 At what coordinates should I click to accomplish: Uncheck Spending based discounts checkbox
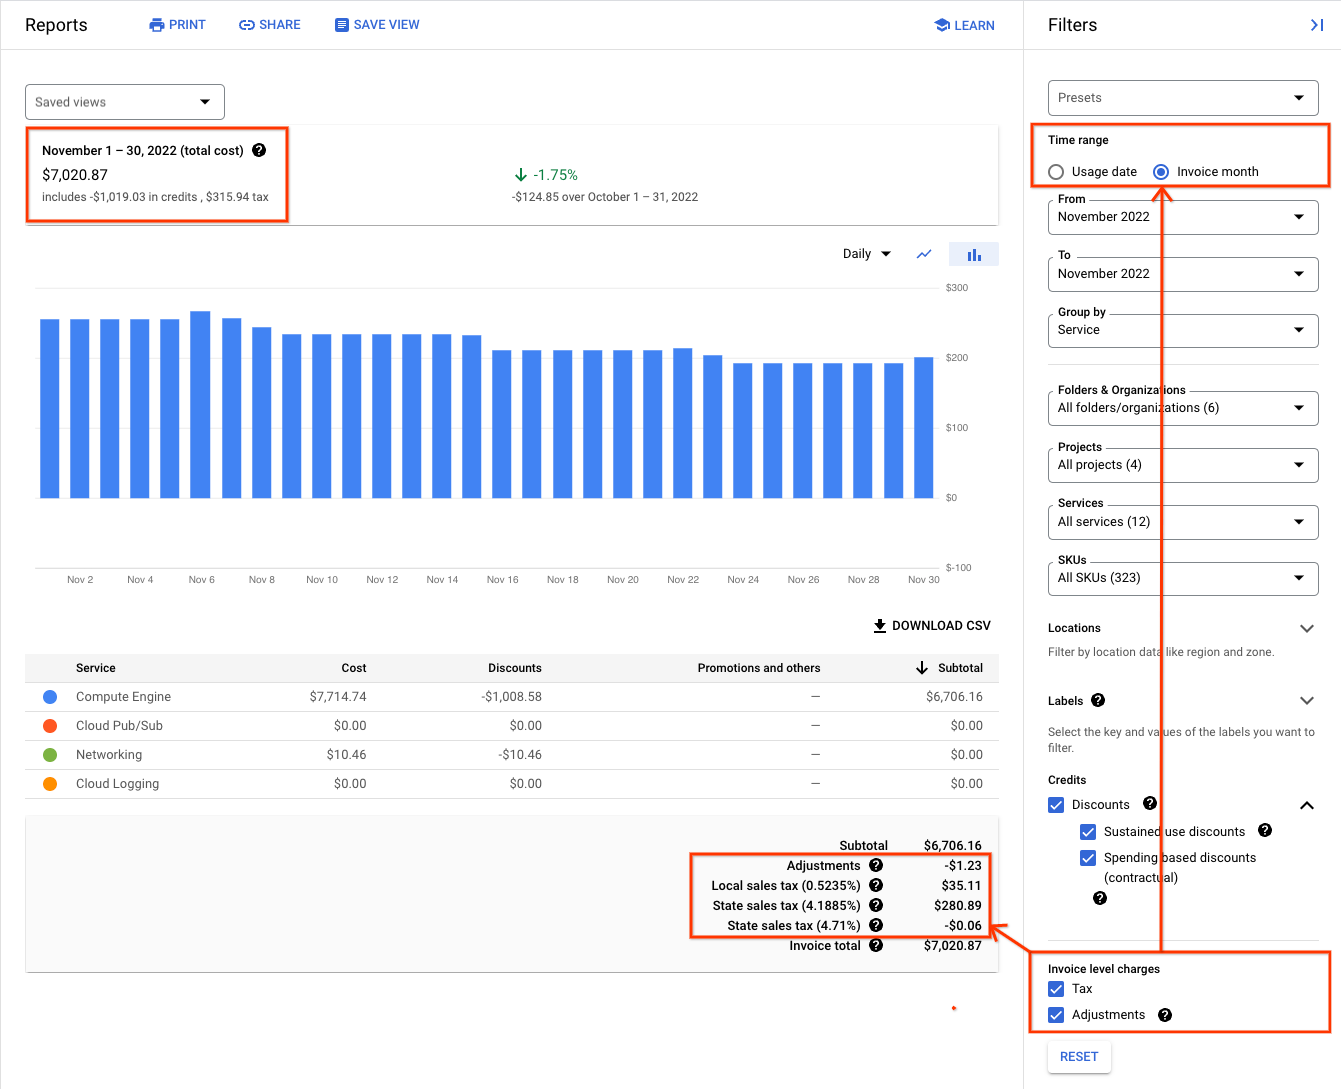(1088, 858)
